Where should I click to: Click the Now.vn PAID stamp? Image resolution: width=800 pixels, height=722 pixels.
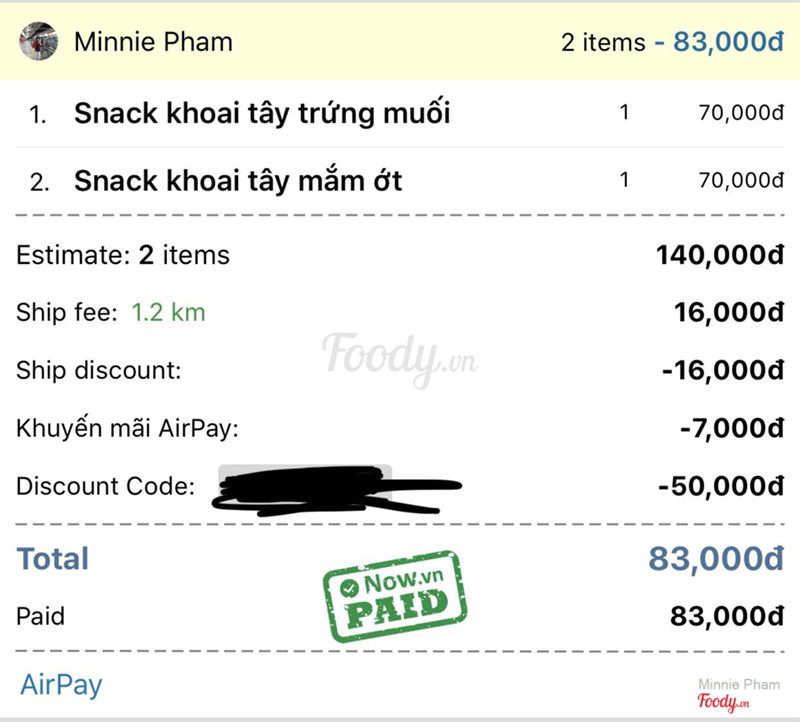(395, 596)
